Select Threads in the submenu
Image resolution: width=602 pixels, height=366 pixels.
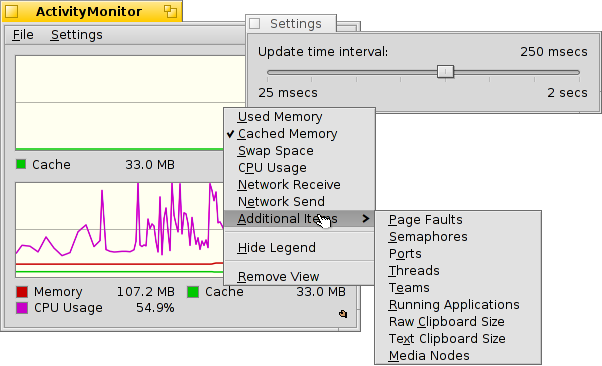pos(458,270)
